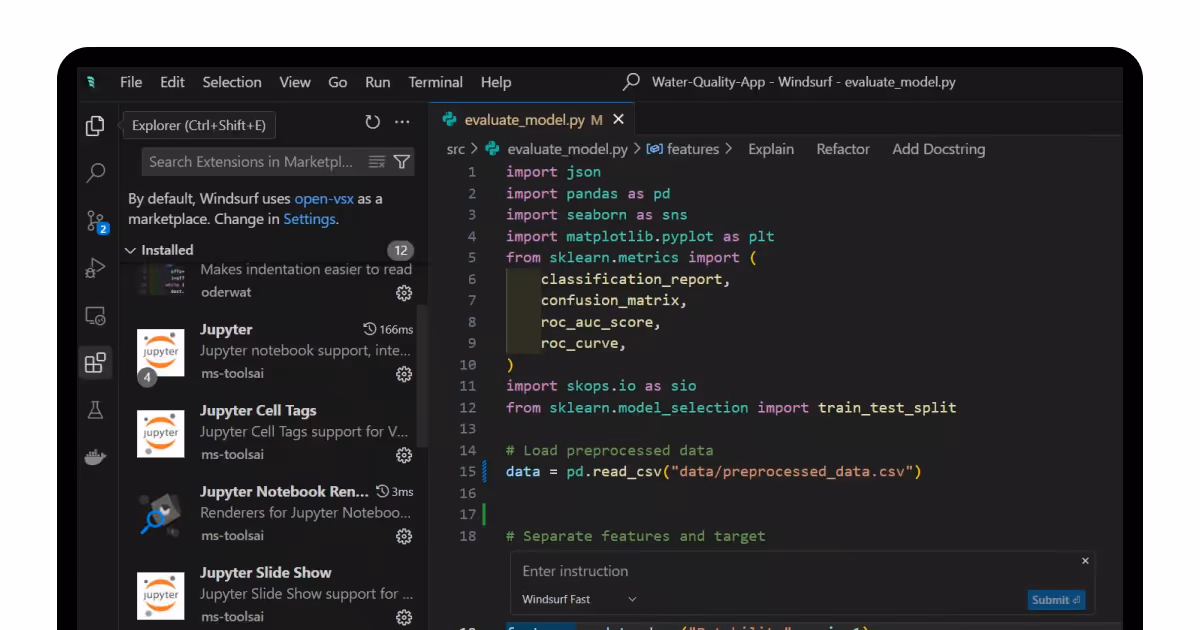The height and width of the screenshot is (630, 1200).
Task: Open the Testing flask icon
Action: click(95, 410)
